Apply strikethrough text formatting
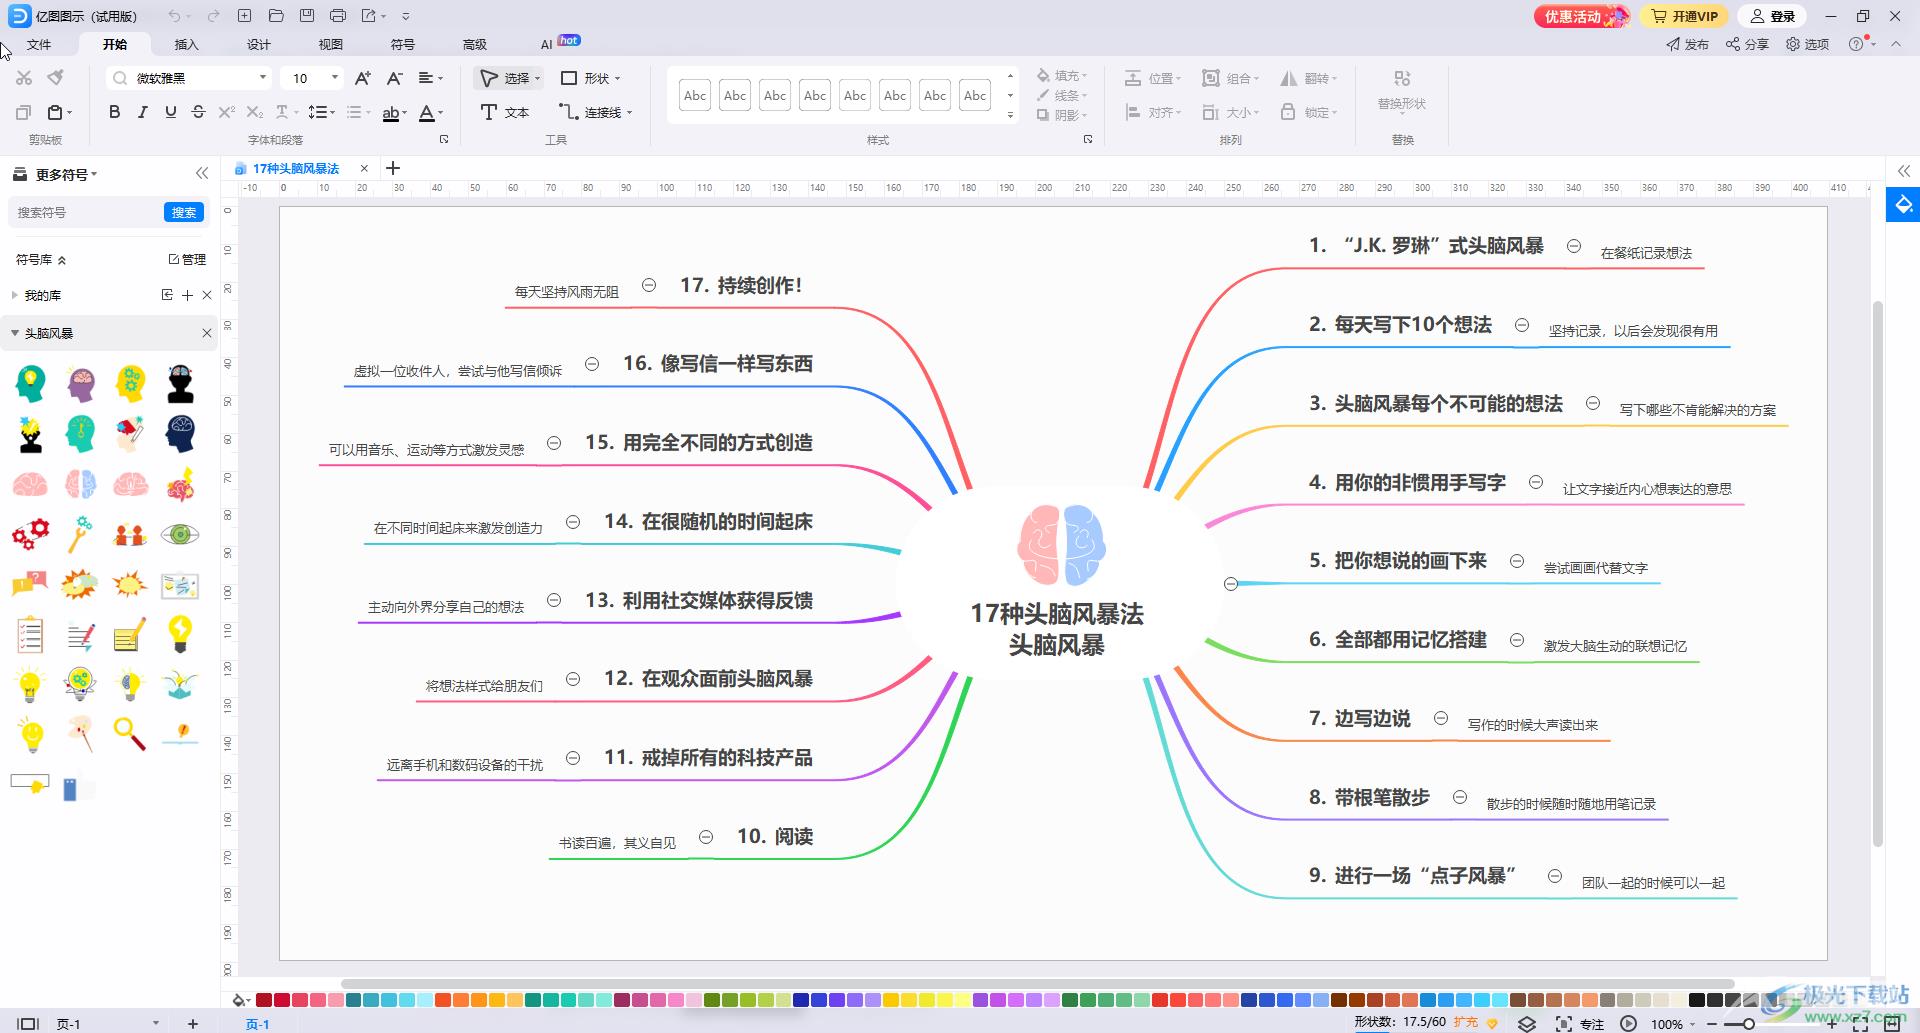 (198, 112)
